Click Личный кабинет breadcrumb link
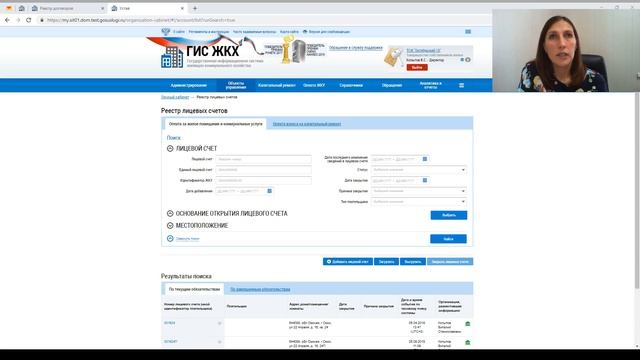 pyautogui.click(x=175, y=97)
